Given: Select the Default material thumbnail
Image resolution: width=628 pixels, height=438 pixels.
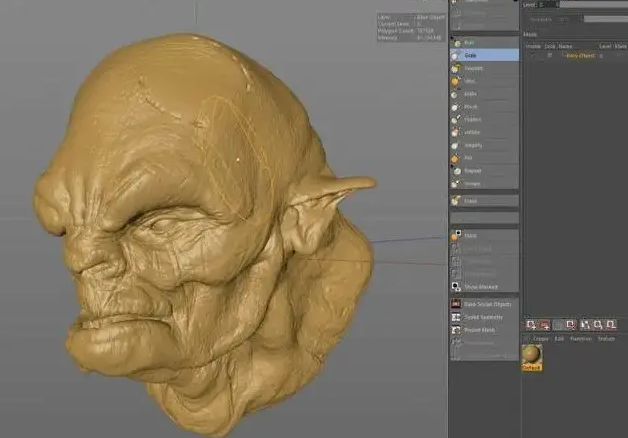Looking at the screenshot, I should click(x=532, y=358).
